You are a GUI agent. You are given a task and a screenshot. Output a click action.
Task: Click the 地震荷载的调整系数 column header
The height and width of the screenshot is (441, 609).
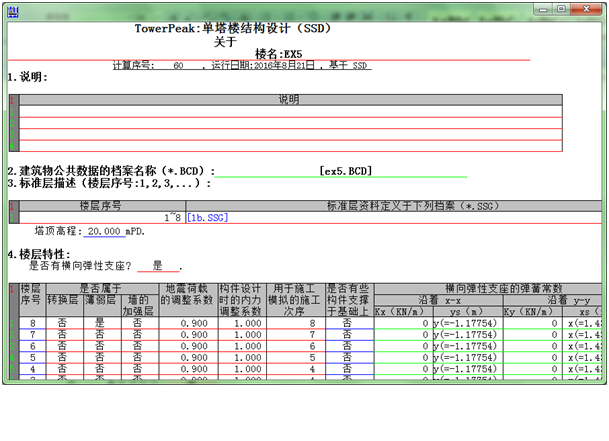pyautogui.click(x=188, y=300)
